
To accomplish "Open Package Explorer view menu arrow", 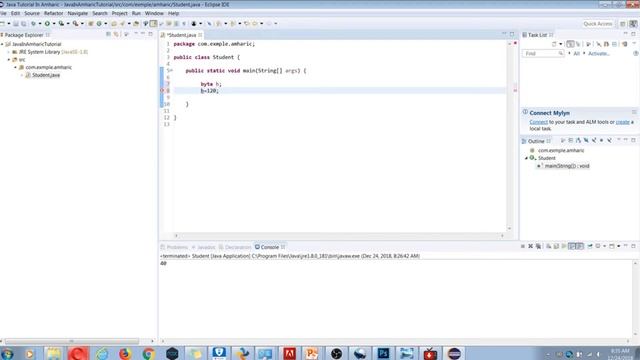I will pos(126,34).
